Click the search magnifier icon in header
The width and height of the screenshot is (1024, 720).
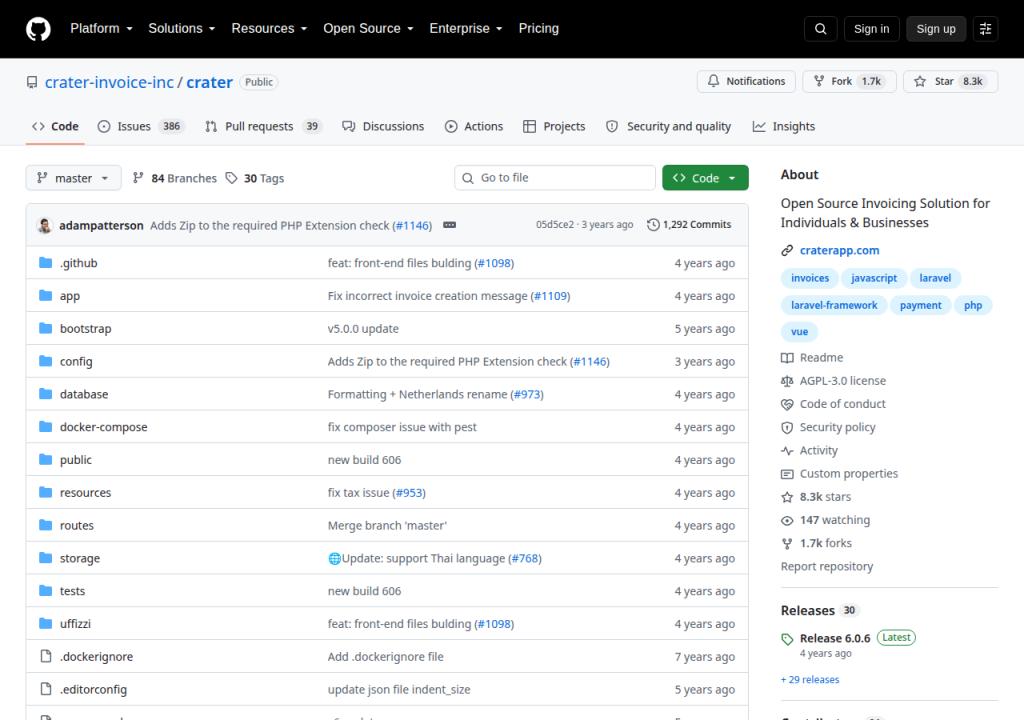tap(820, 29)
